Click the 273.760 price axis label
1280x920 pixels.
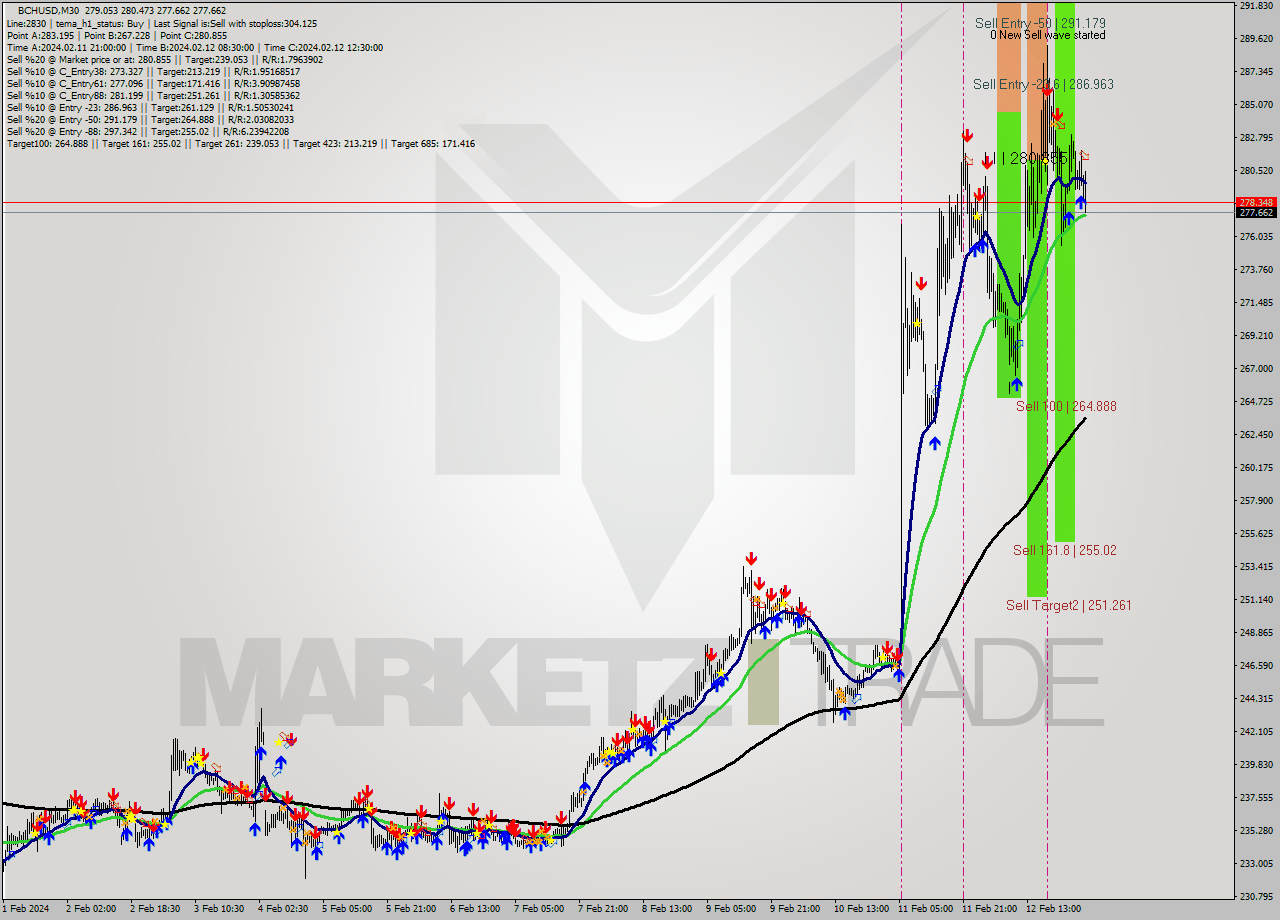pyautogui.click(x=1256, y=269)
